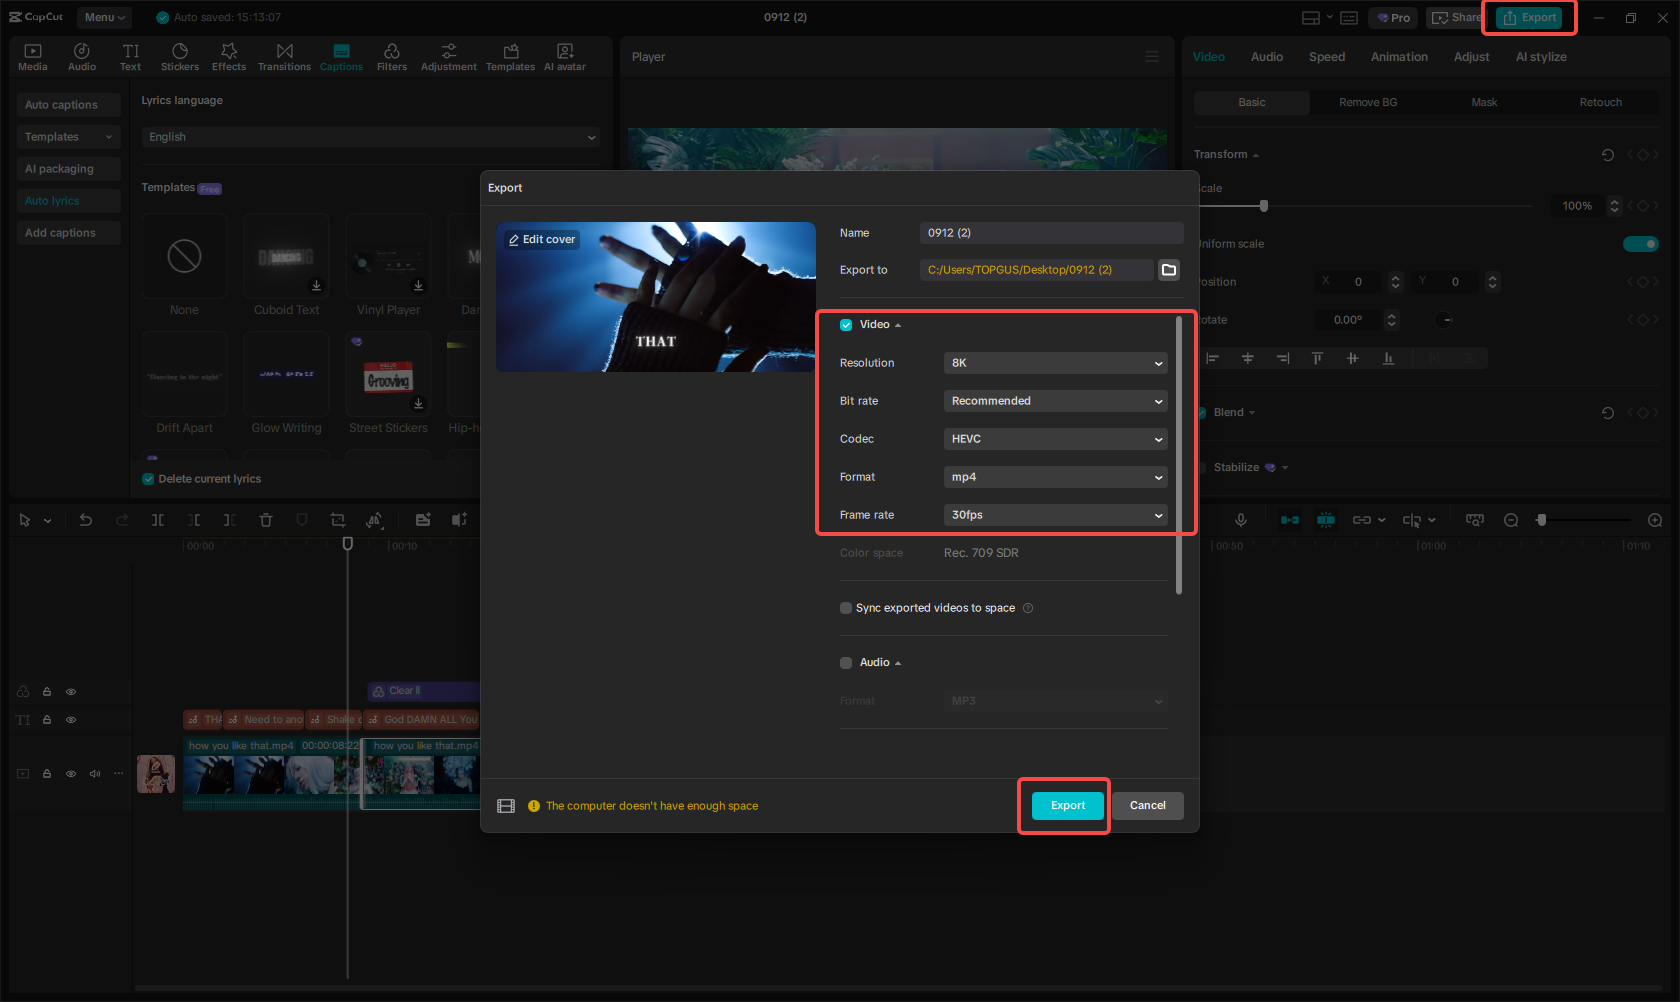Select the Effects tool
The image size is (1680, 1002).
(229, 55)
